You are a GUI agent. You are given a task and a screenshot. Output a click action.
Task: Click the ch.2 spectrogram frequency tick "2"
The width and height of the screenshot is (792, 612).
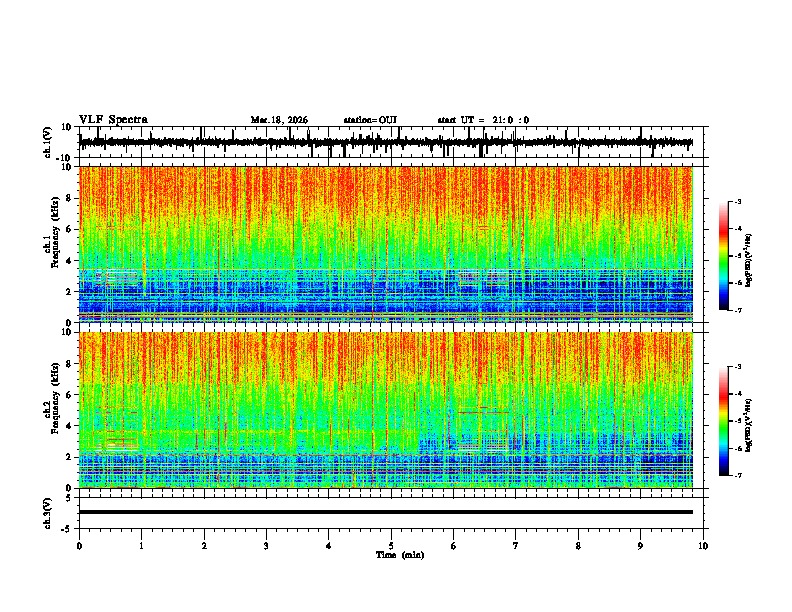69,457
